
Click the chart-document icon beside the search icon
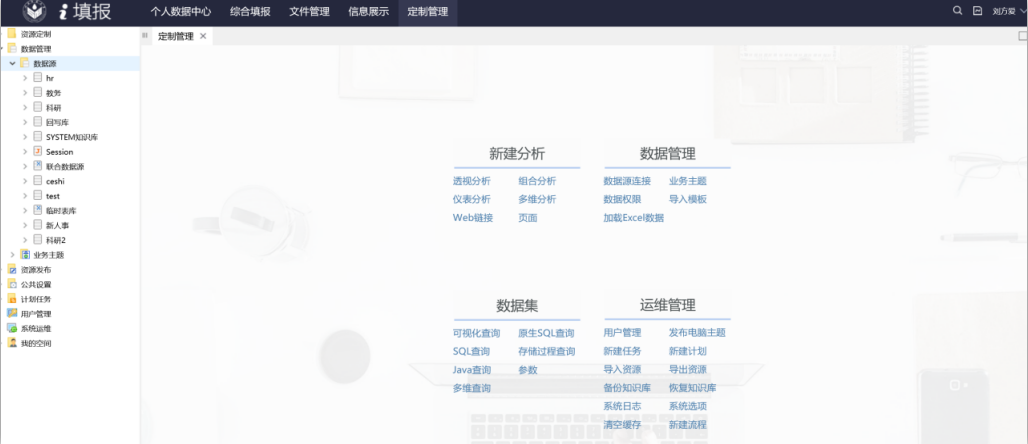click(977, 11)
